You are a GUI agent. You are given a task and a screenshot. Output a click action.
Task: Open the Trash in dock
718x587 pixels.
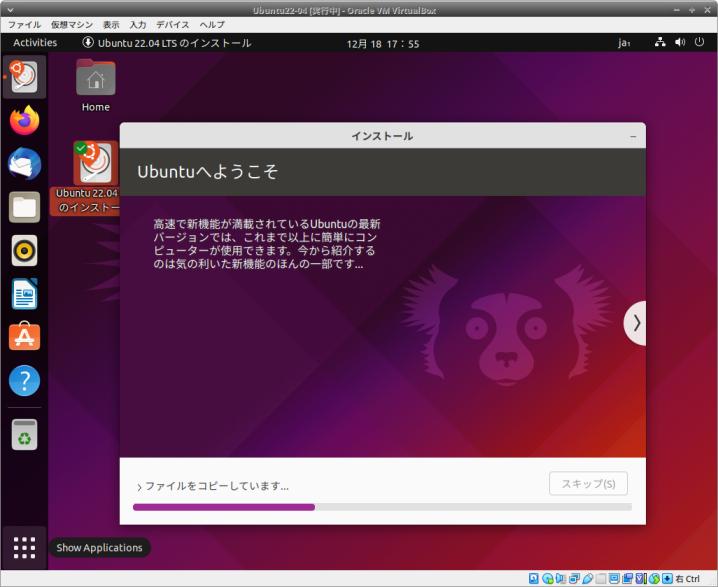pyautogui.click(x=24, y=435)
